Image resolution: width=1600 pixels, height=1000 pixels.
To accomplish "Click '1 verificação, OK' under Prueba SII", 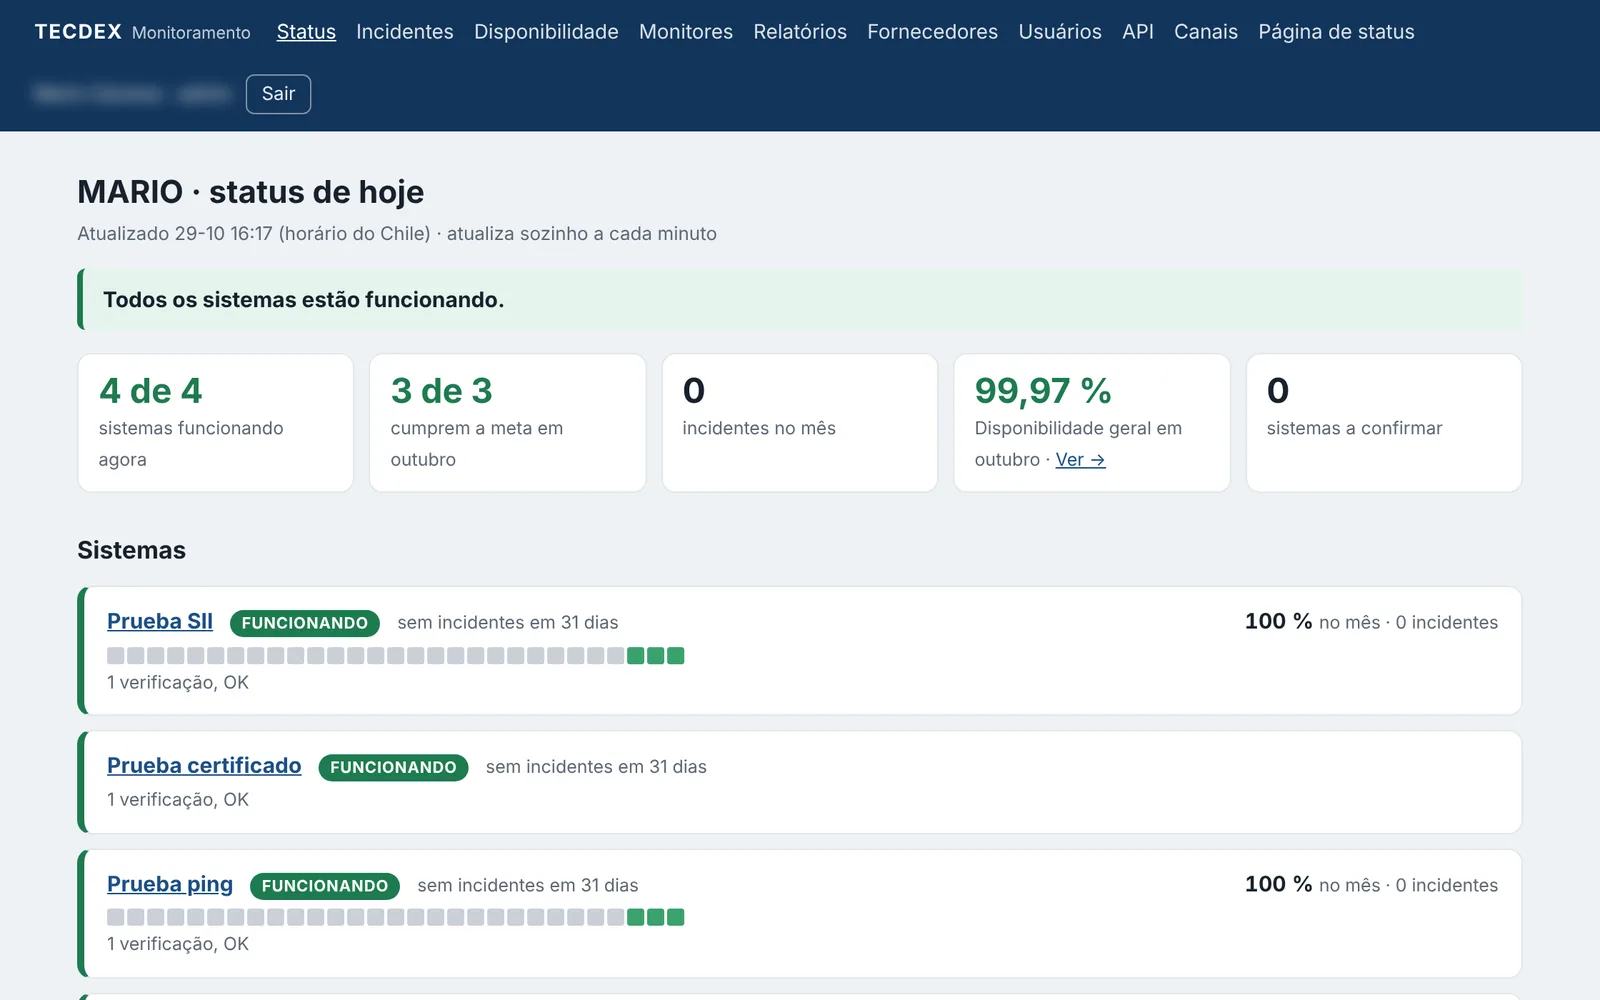I will pyautogui.click(x=178, y=683).
